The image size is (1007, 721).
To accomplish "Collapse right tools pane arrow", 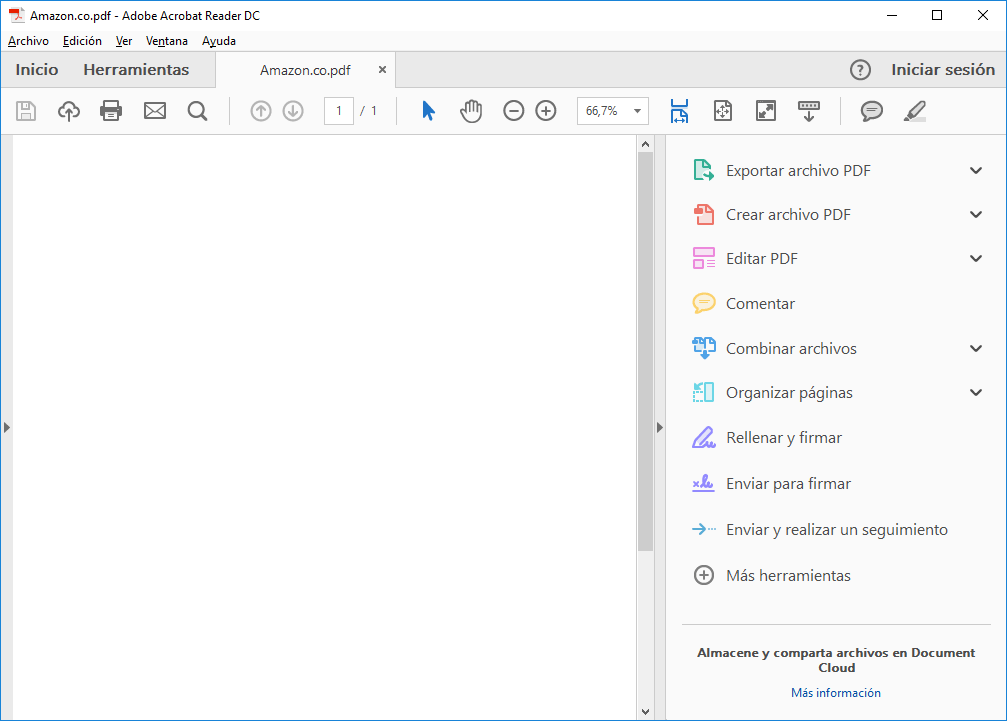I will [660, 427].
